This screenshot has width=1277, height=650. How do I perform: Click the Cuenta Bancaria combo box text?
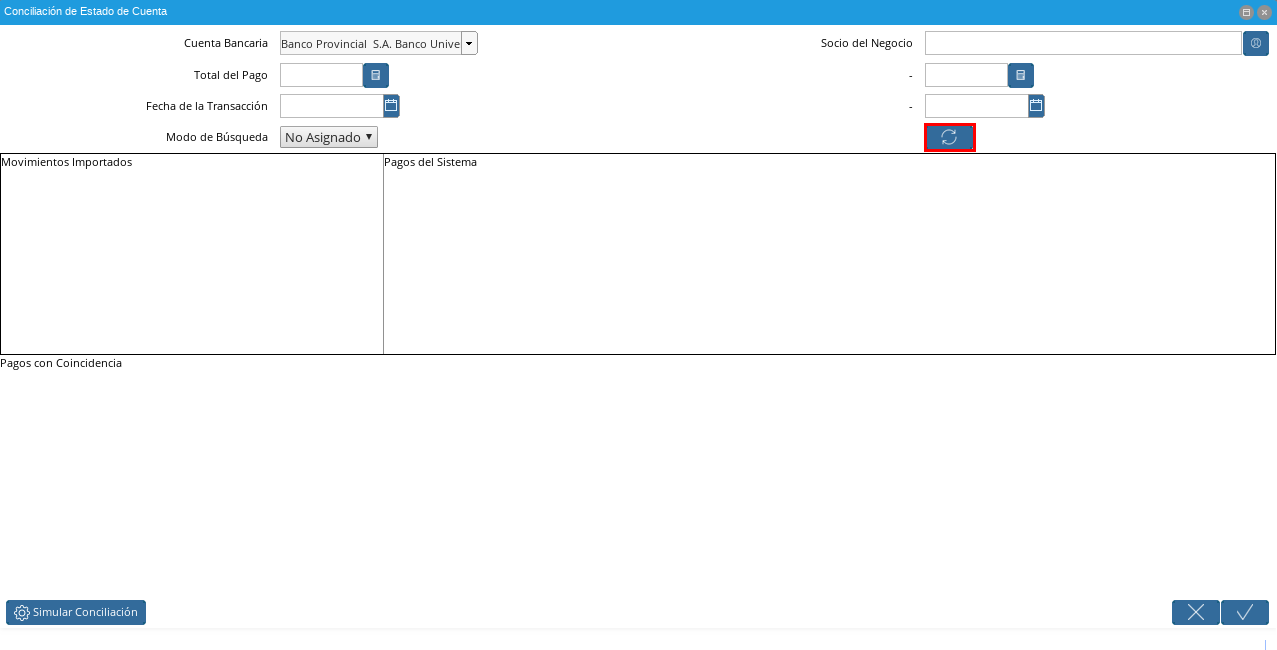[x=370, y=43]
